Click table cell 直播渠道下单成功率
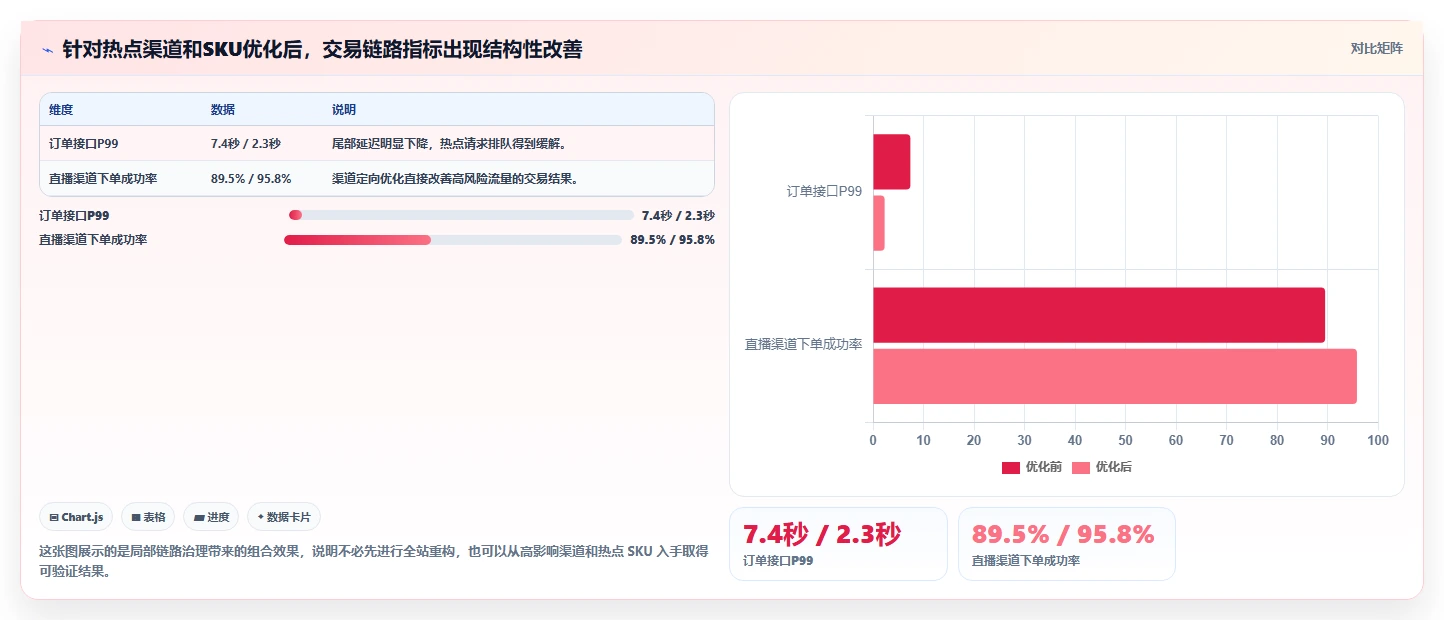This screenshot has height=620, width=1444. coord(103,179)
